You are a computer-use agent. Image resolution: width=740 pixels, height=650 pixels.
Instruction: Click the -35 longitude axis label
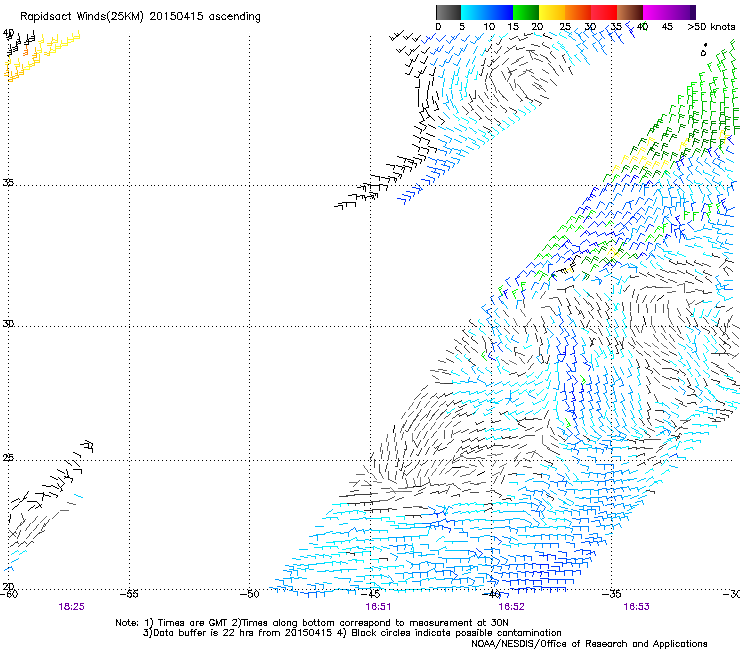(612, 594)
